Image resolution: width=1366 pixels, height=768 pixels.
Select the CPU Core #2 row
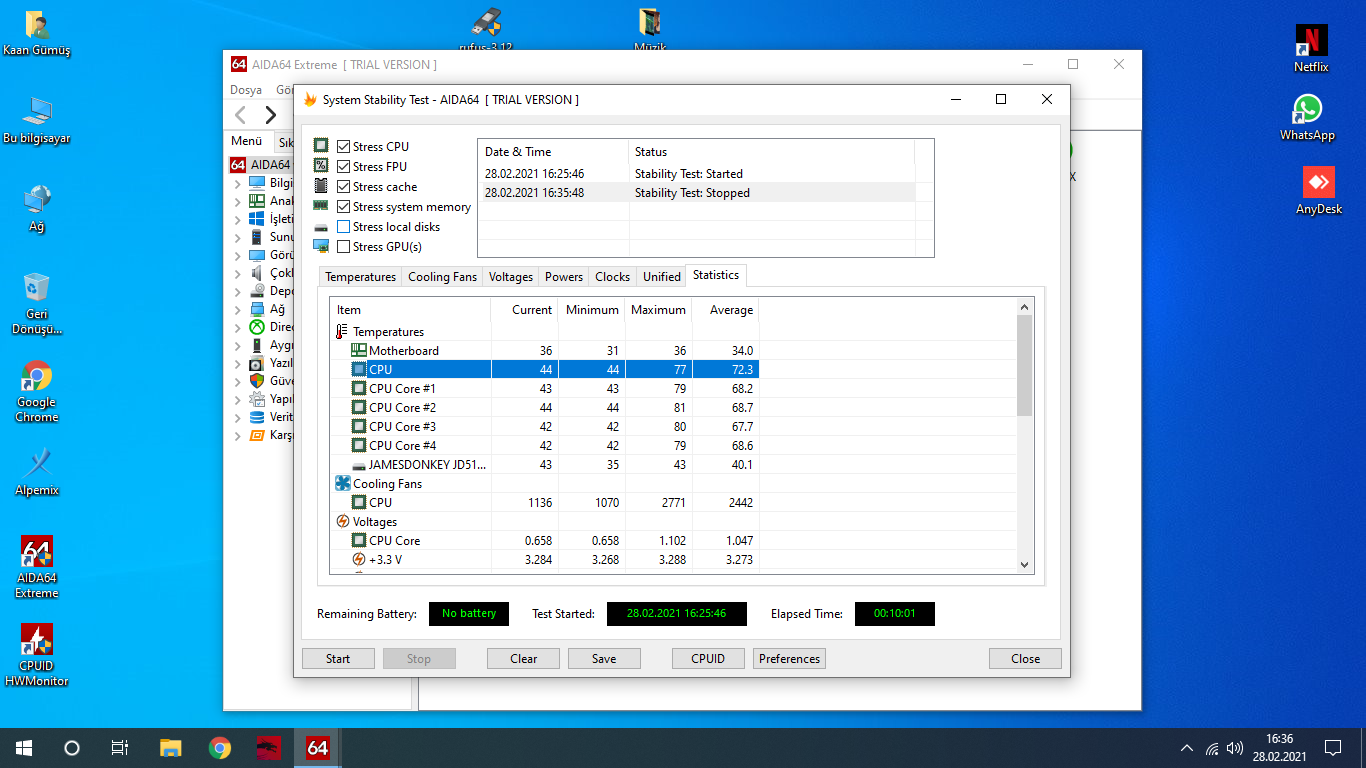pos(545,408)
